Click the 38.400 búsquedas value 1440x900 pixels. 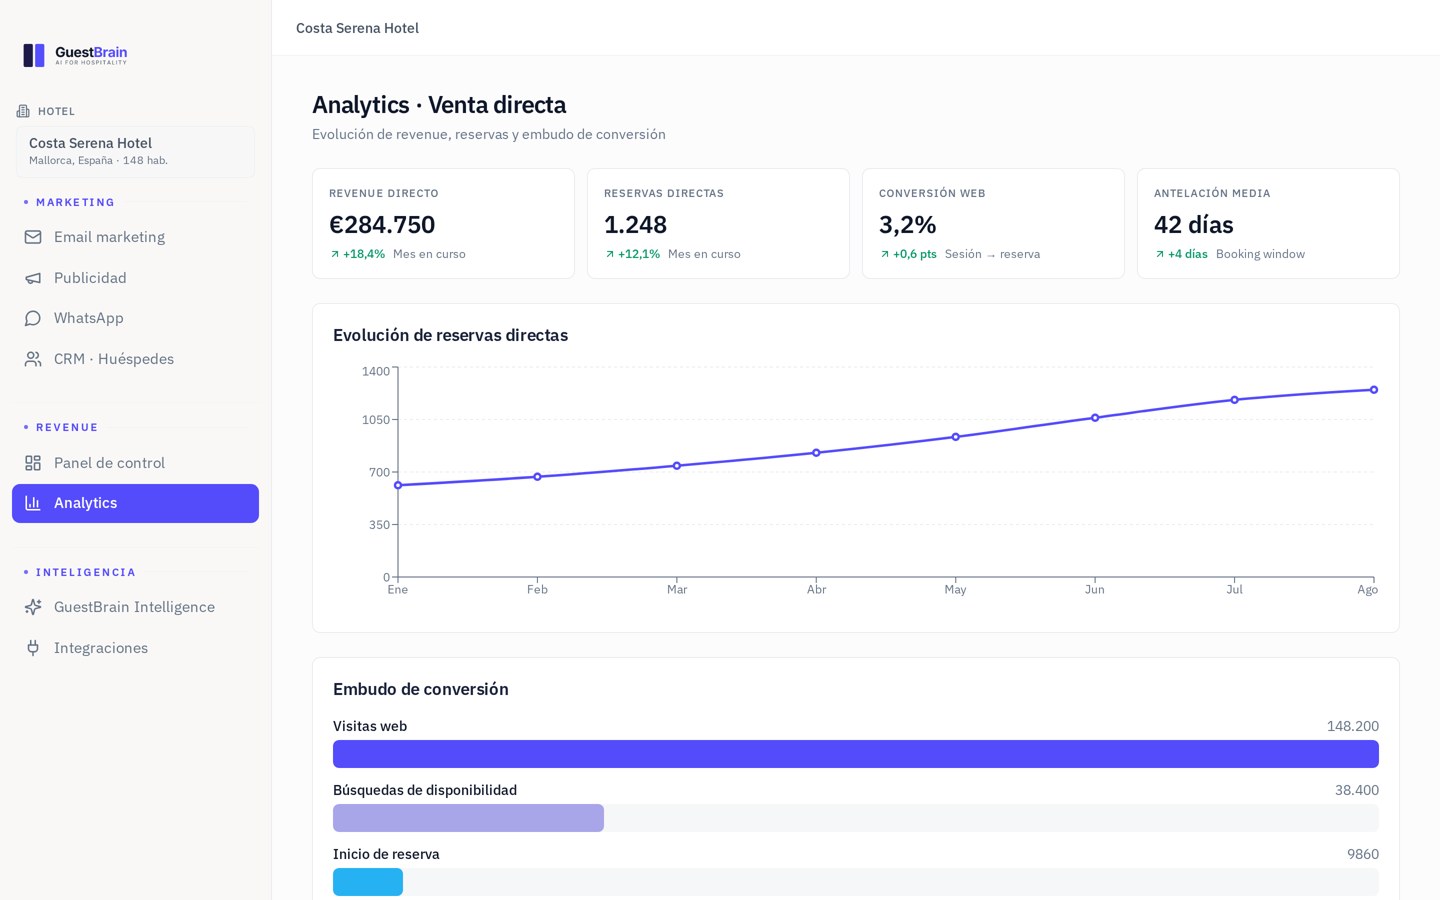pos(1357,790)
